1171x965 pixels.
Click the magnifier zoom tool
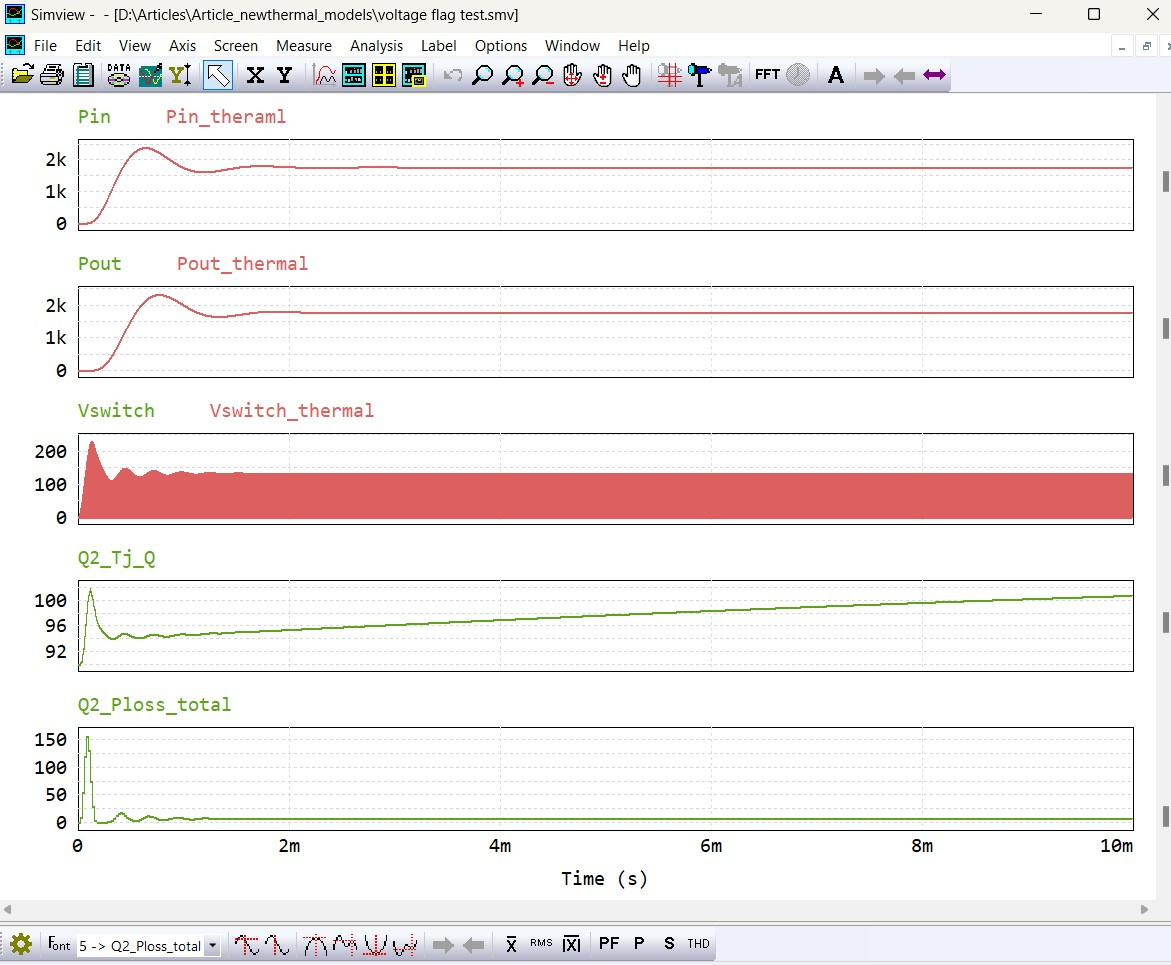coord(482,75)
